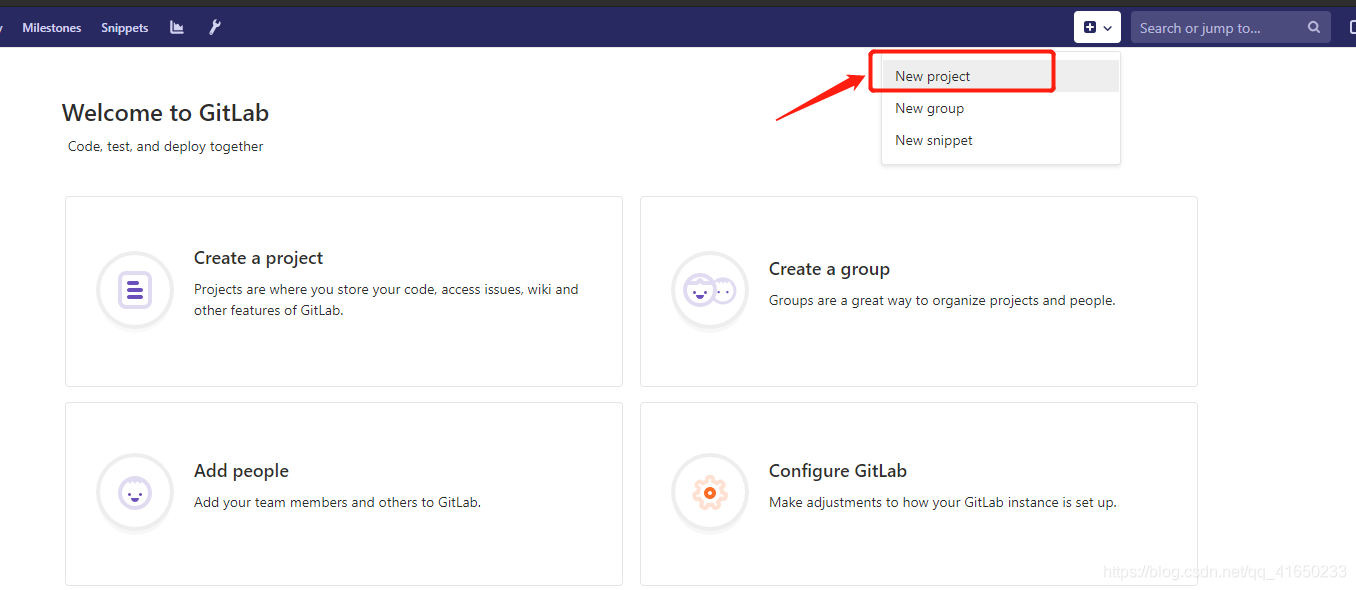
Task: Open the Create a group heading link
Action: click(829, 269)
